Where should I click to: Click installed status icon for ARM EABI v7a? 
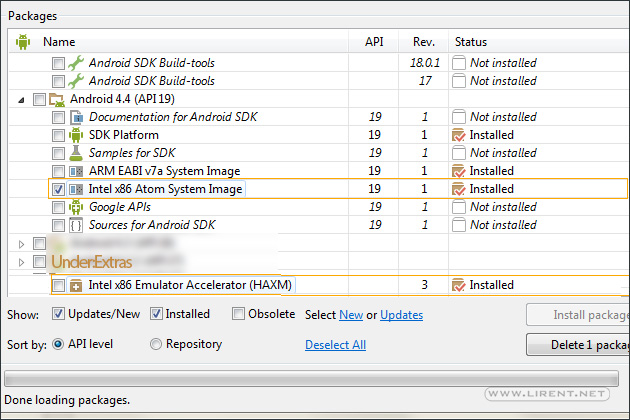458,172
